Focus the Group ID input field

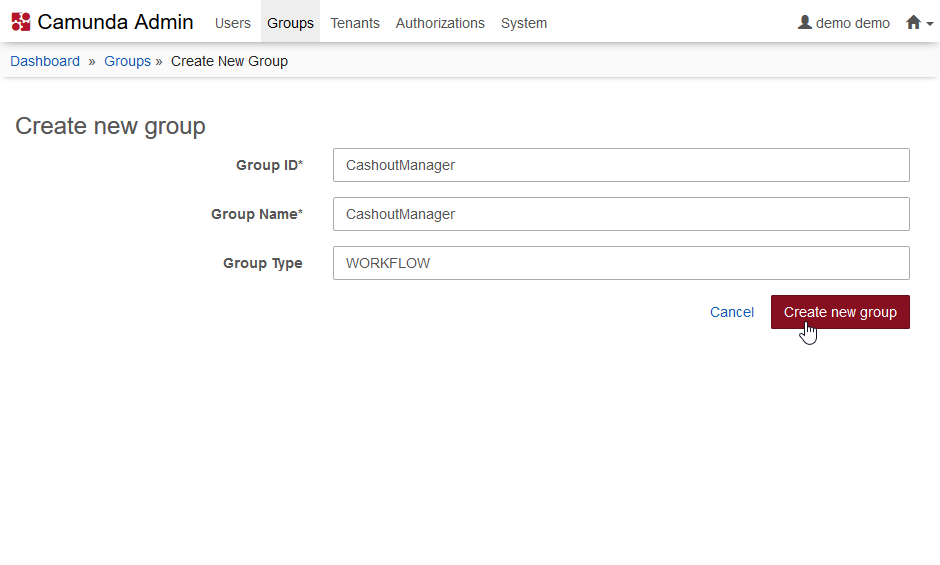point(621,165)
